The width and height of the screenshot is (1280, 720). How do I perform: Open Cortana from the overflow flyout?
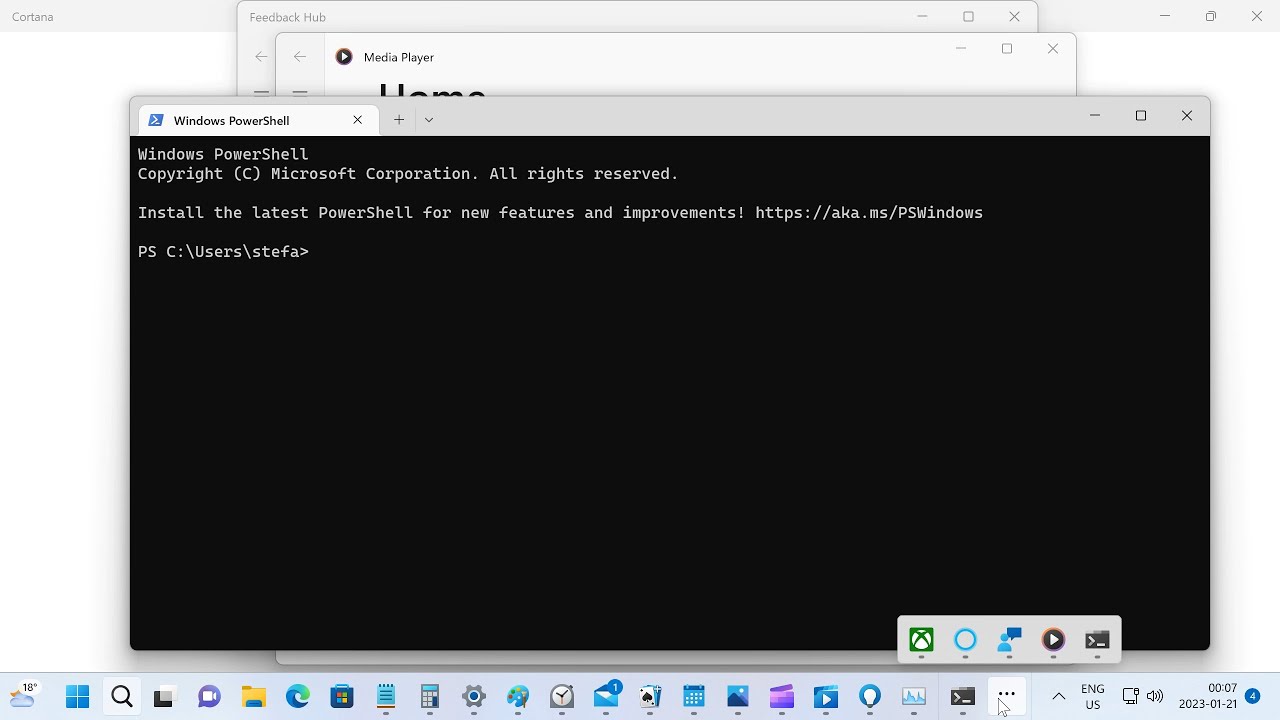[x=965, y=640]
